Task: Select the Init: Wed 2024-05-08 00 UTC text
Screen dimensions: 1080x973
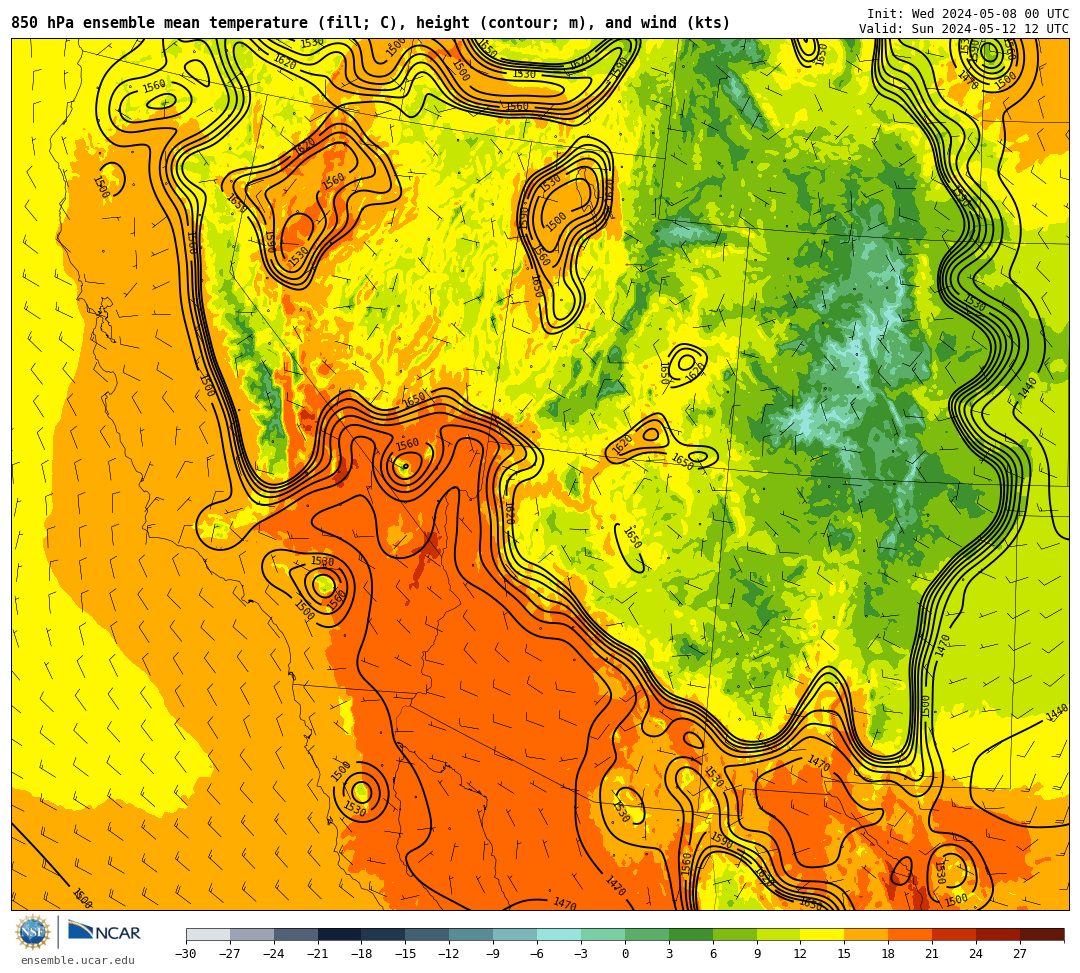Action: (x=968, y=14)
